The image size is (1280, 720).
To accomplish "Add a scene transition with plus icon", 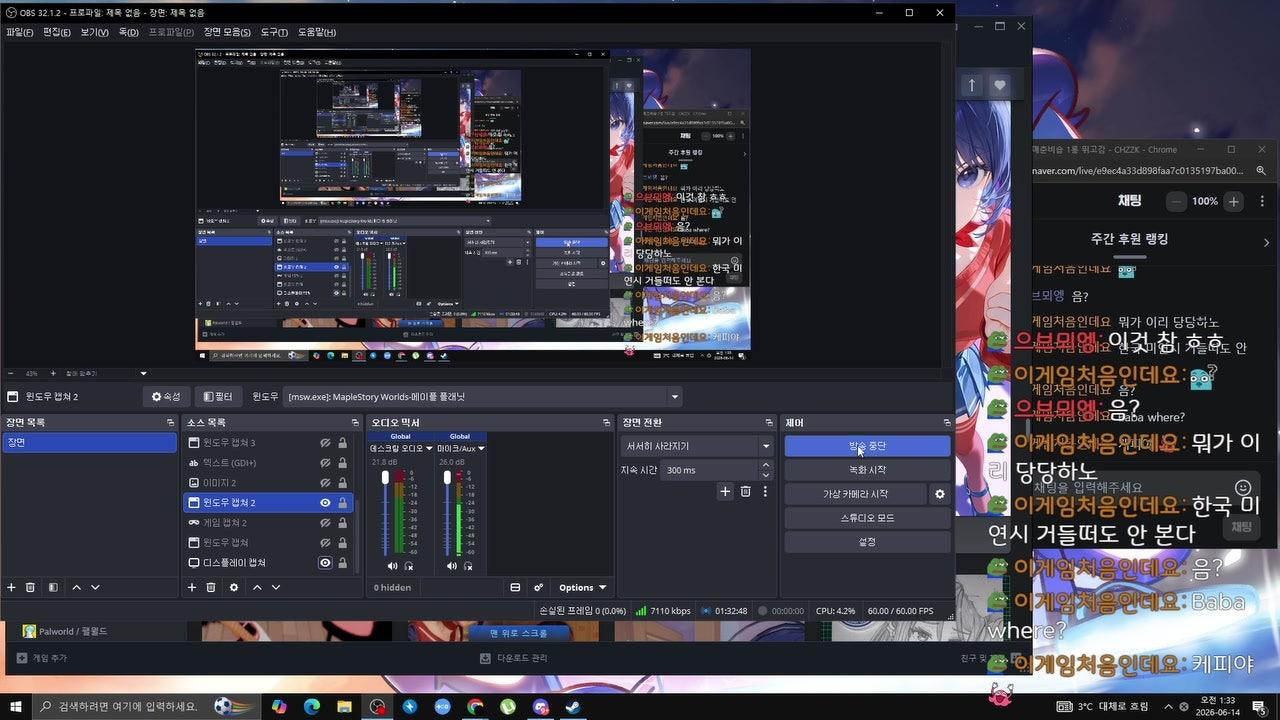I will [x=725, y=491].
